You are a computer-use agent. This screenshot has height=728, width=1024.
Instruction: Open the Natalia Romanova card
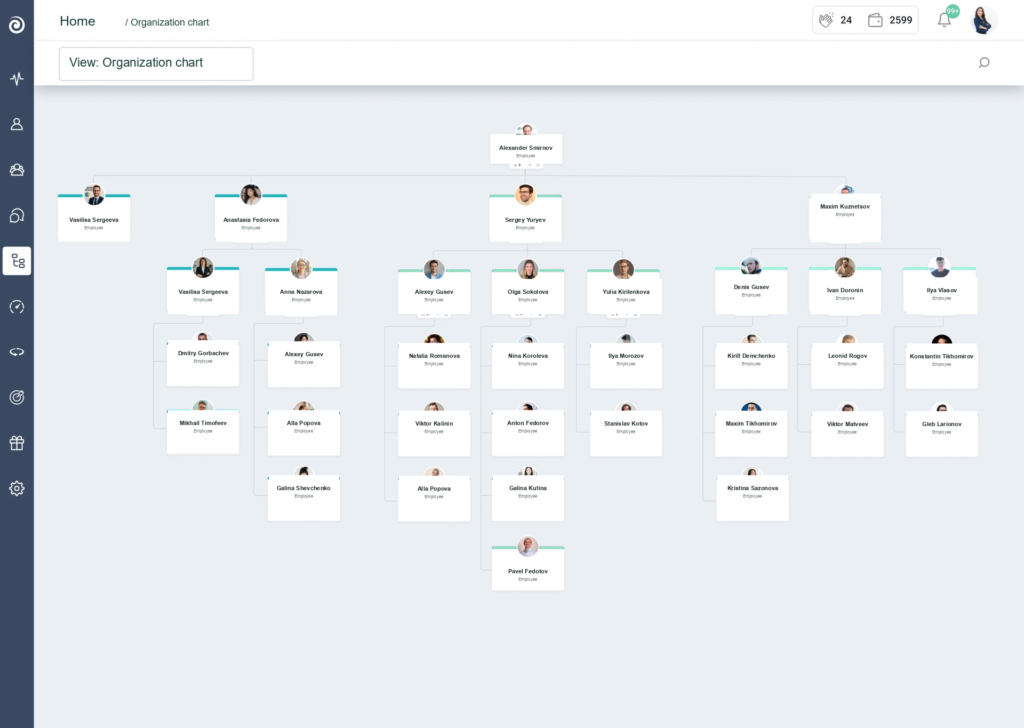pyautogui.click(x=434, y=366)
